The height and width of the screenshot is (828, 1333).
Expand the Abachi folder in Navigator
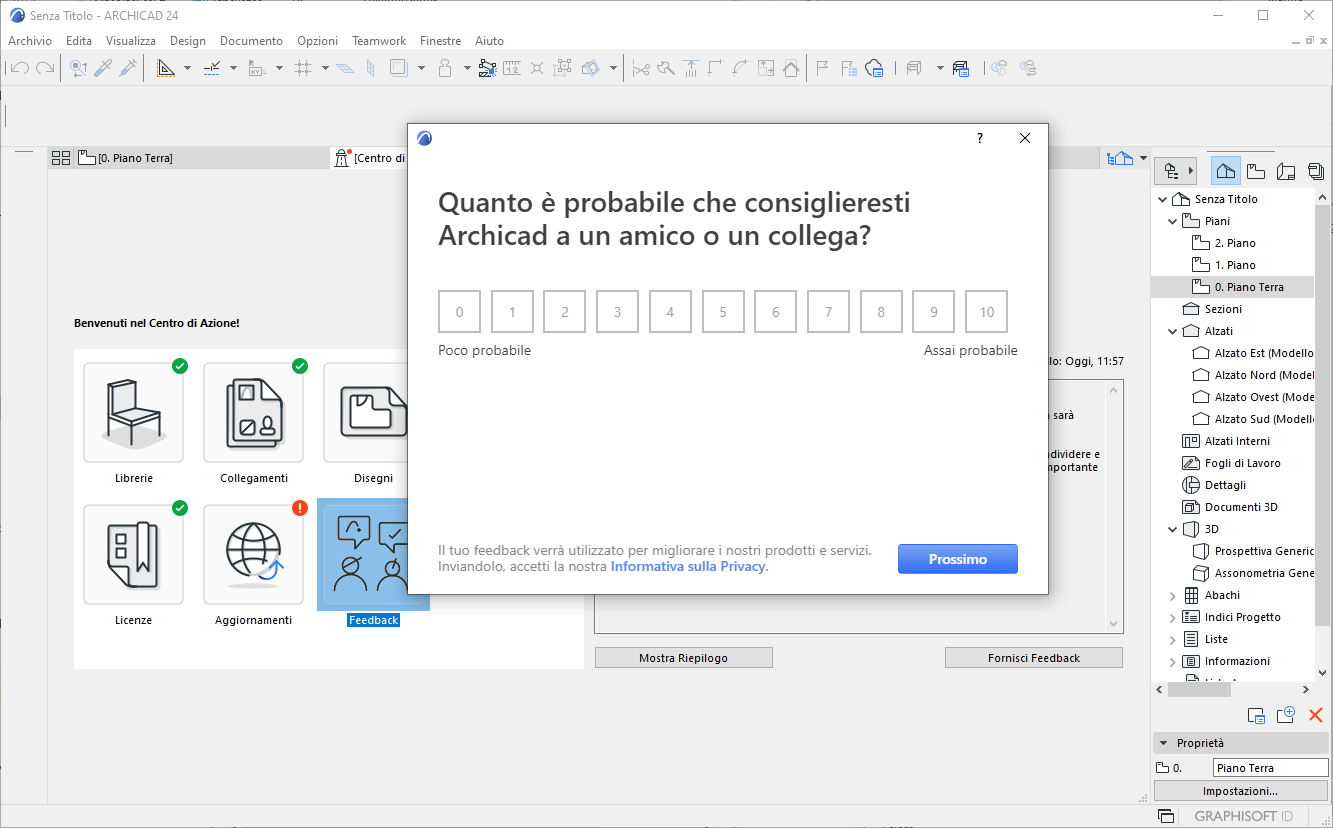(1173, 595)
